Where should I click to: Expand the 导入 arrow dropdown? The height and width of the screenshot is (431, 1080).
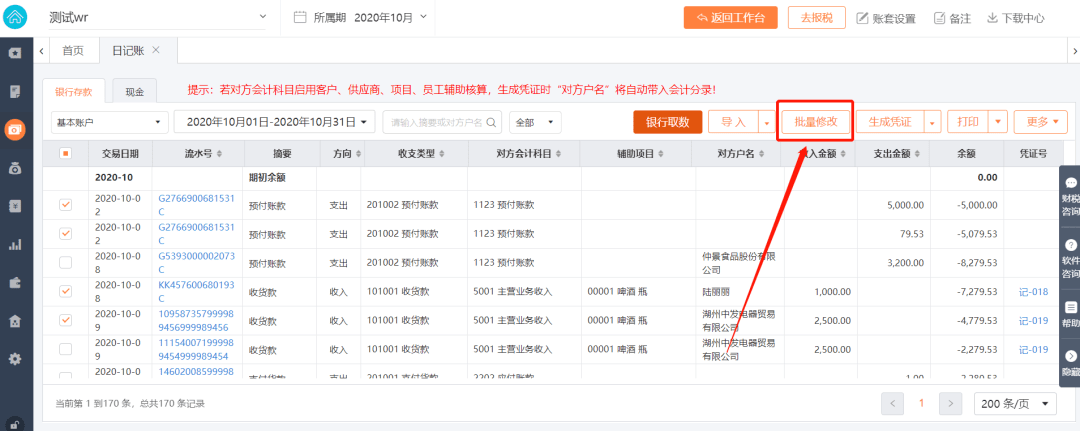[767, 123]
